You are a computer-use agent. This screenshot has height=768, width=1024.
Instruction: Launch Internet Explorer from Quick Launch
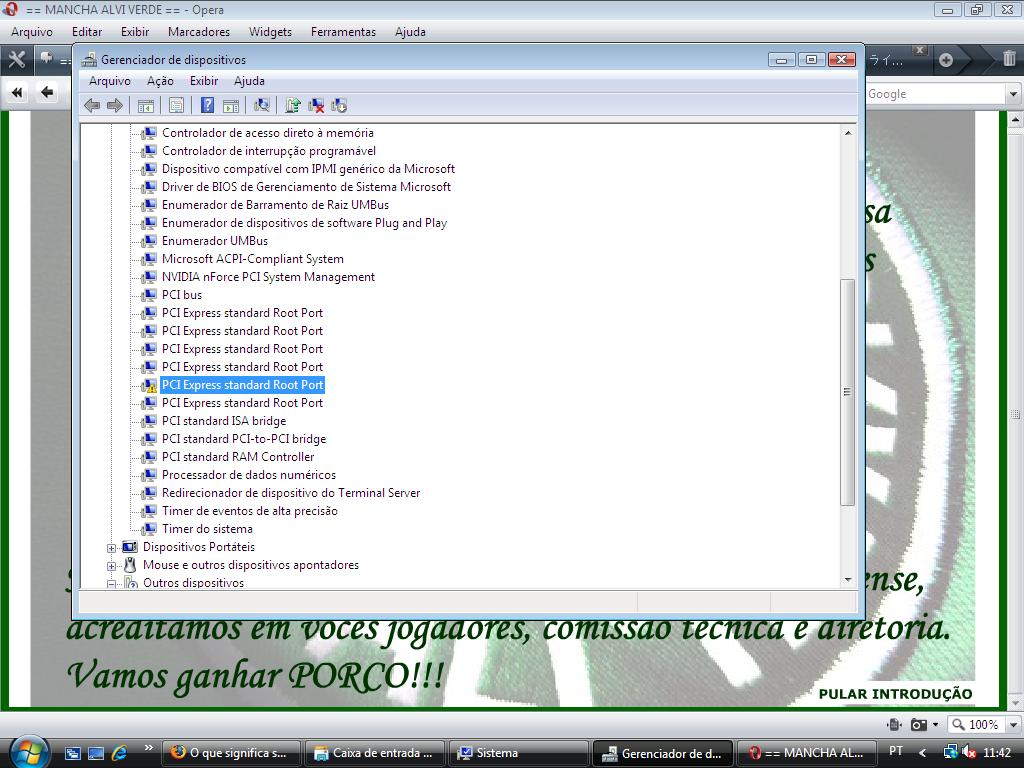[x=120, y=754]
